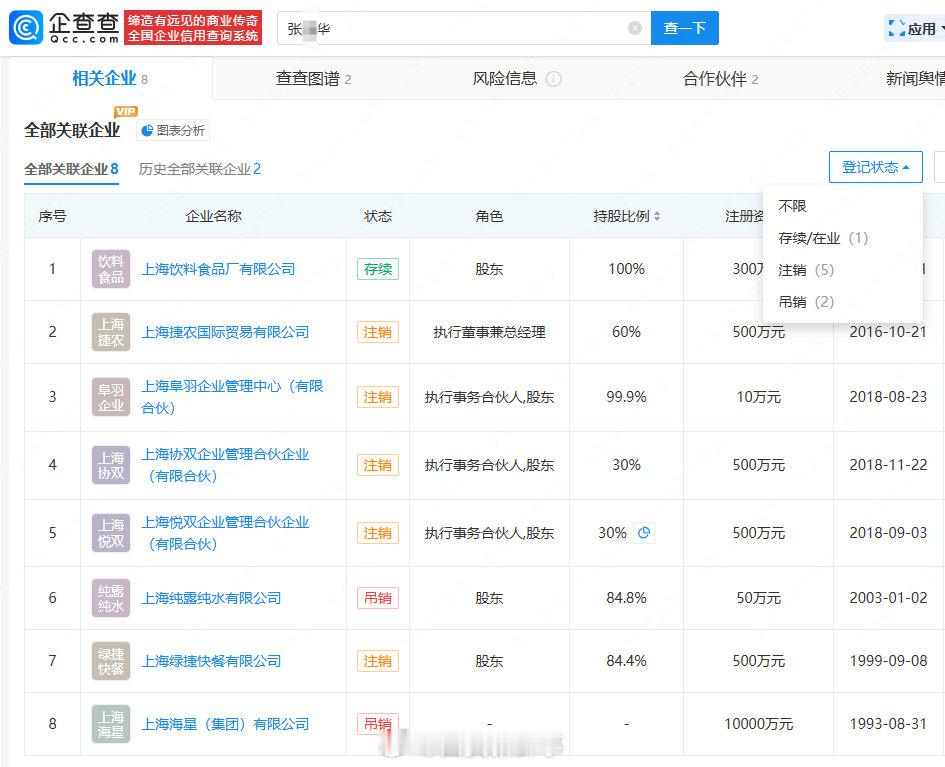Sort by 持股比例 column arrows
The width and height of the screenshot is (945, 767).
point(657,217)
